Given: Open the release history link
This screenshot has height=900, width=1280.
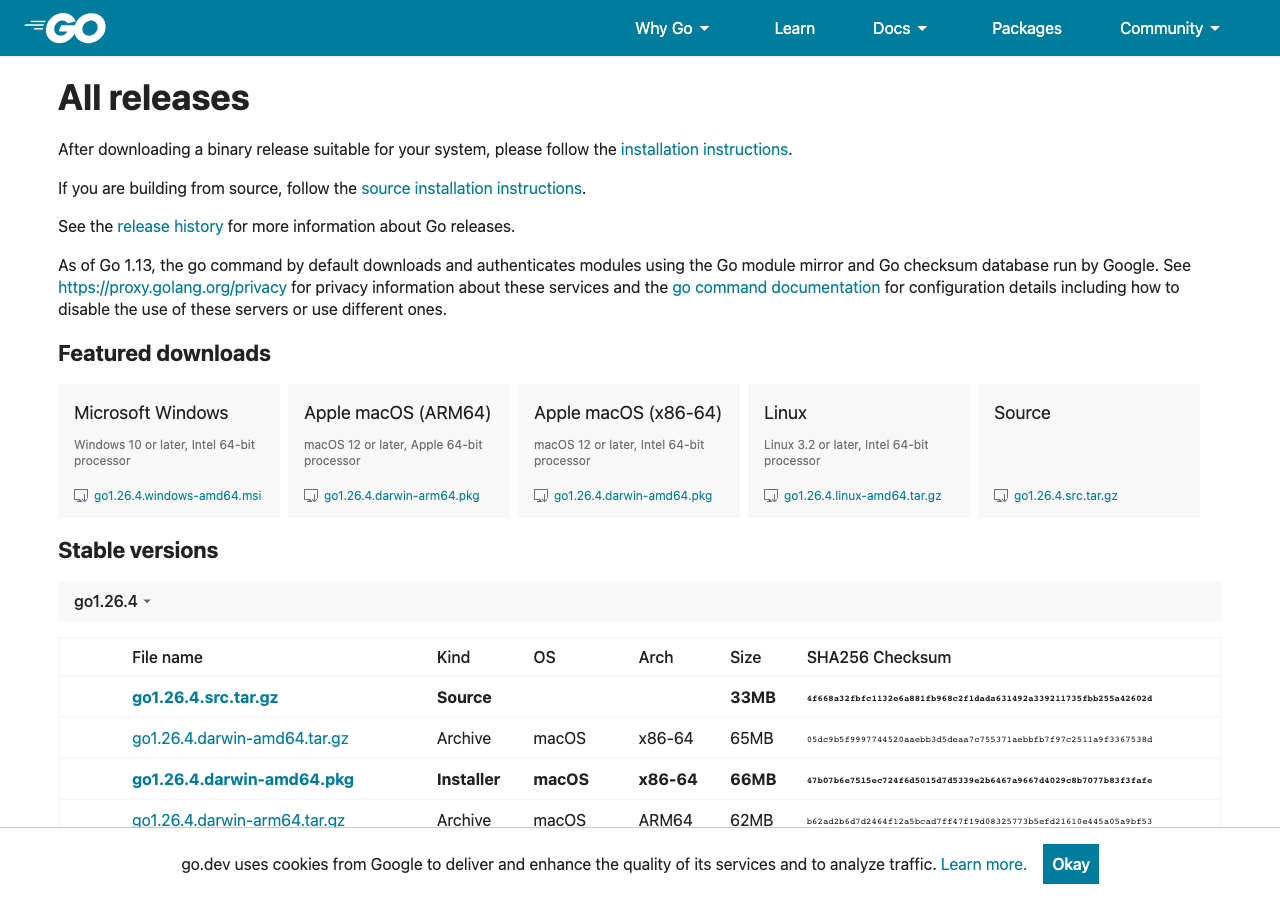Looking at the screenshot, I should click(x=170, y=226).
